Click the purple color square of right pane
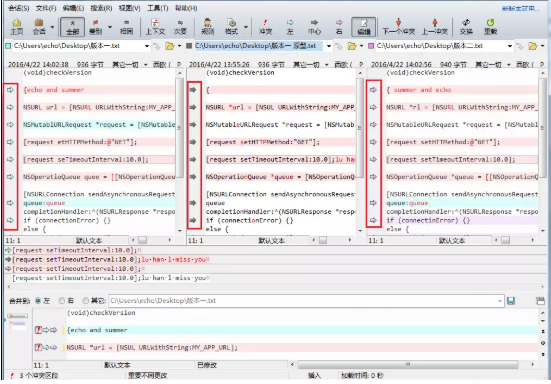This screenshot has width=551, height=384. click(371, 46)
